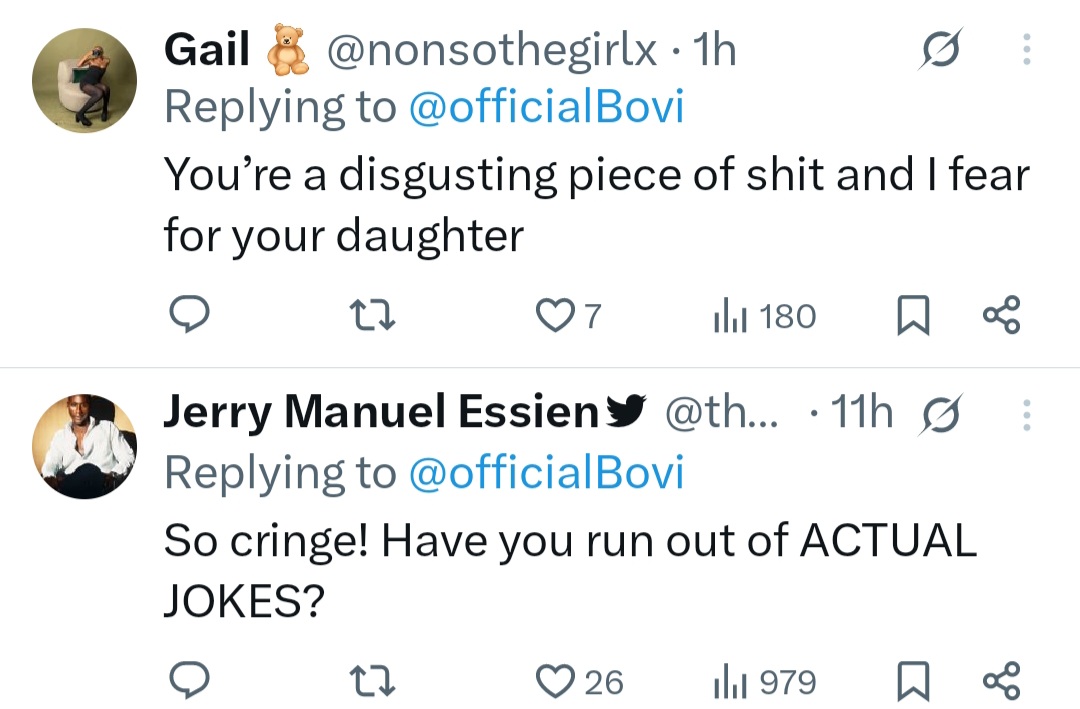The height and width of the screenshot is (709, 1080).
Task: Bookmark Gail's tweet
Action: coord(910,316)
